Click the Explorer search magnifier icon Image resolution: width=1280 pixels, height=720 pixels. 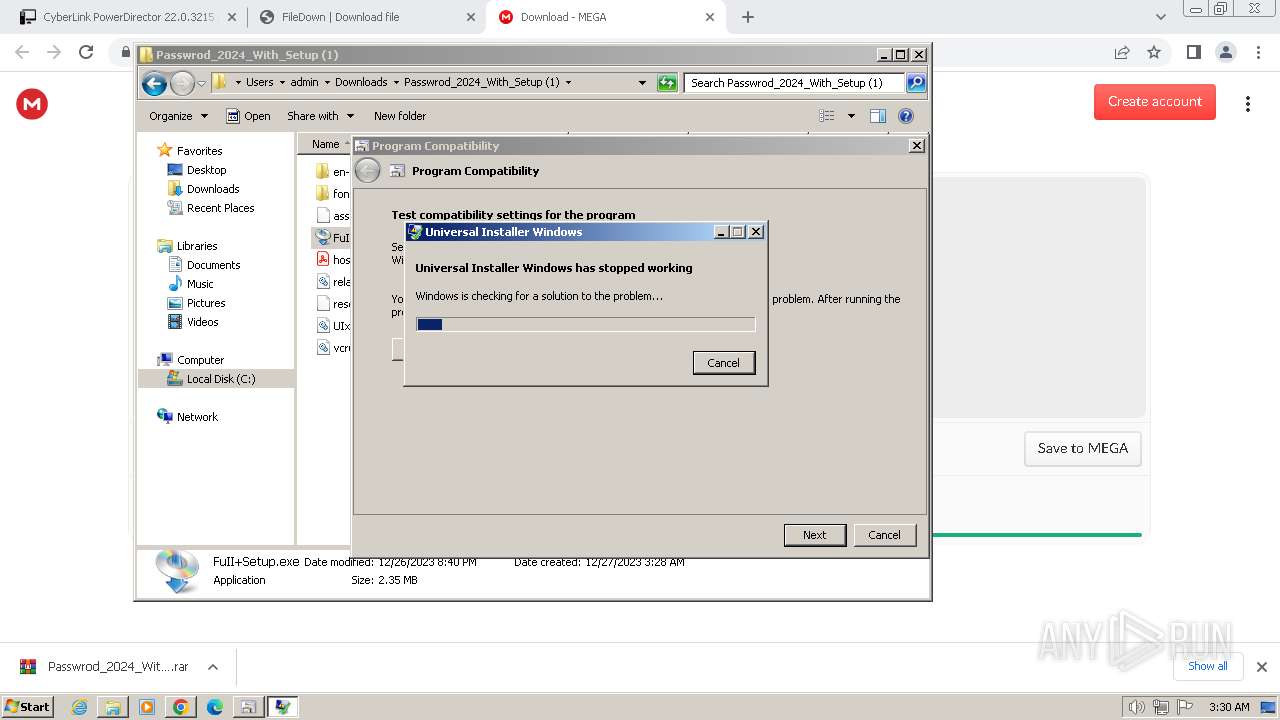(x=915, y=83)
